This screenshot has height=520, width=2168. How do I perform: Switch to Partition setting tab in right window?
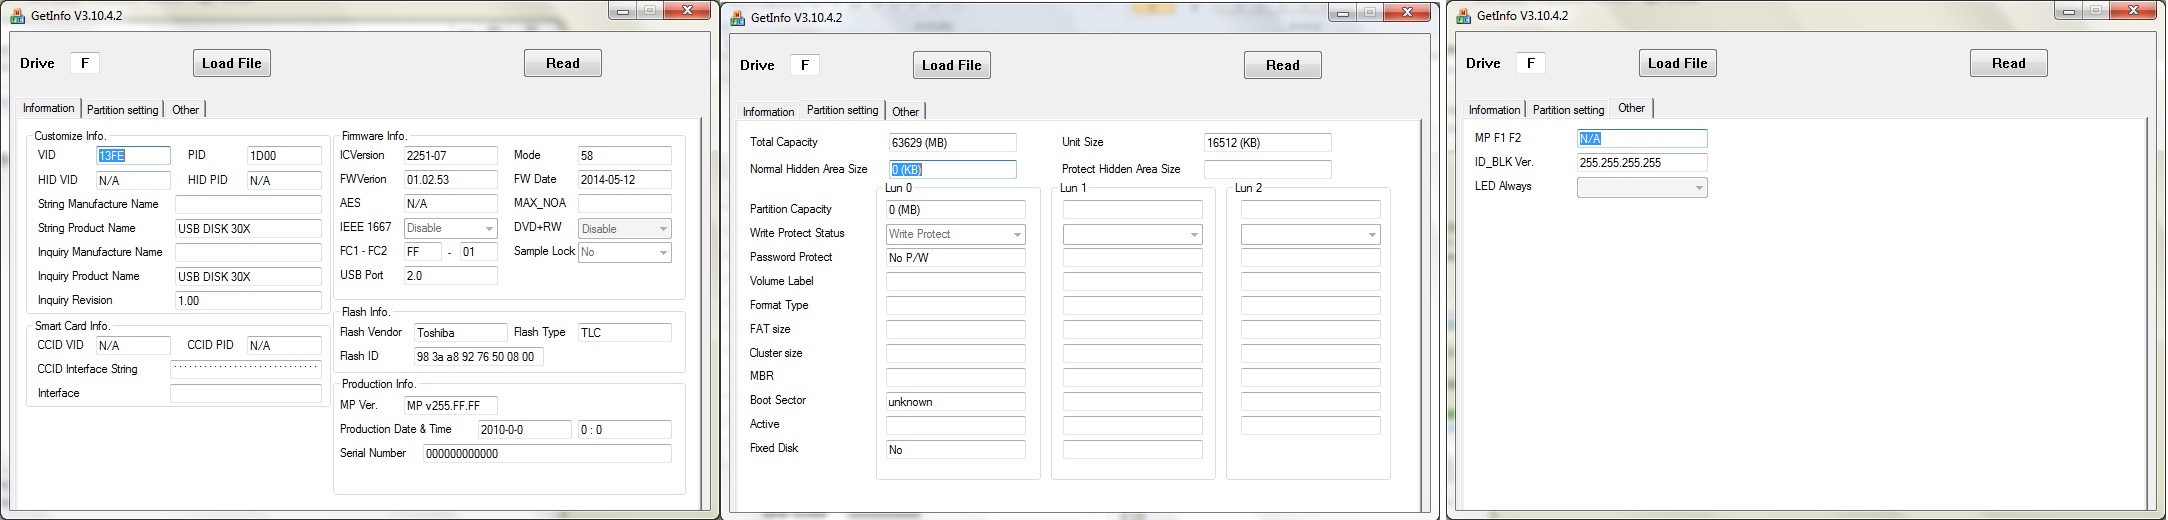(x=1568, y=110)
